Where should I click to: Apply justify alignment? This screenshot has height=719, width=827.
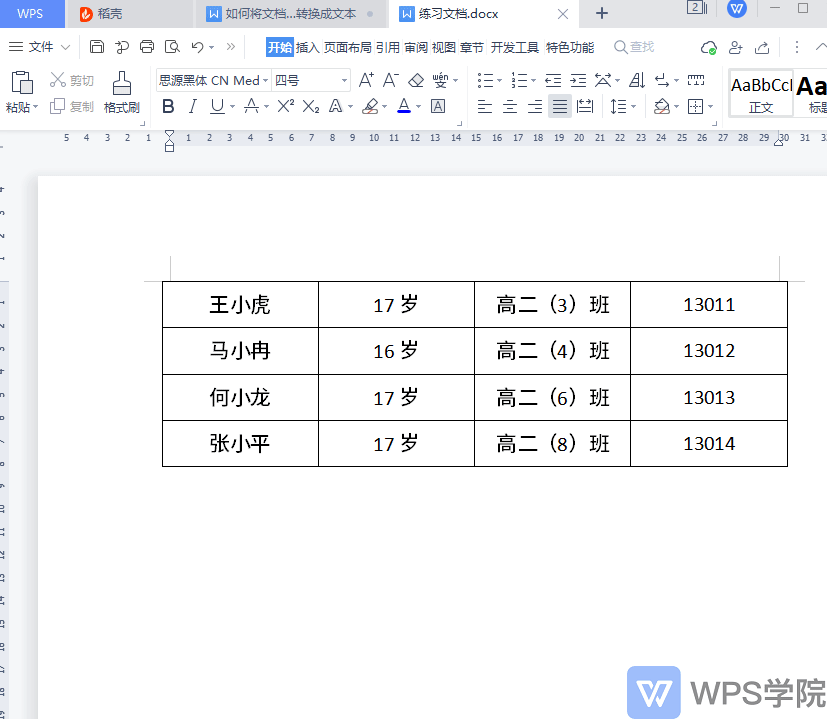click(560, 107)
